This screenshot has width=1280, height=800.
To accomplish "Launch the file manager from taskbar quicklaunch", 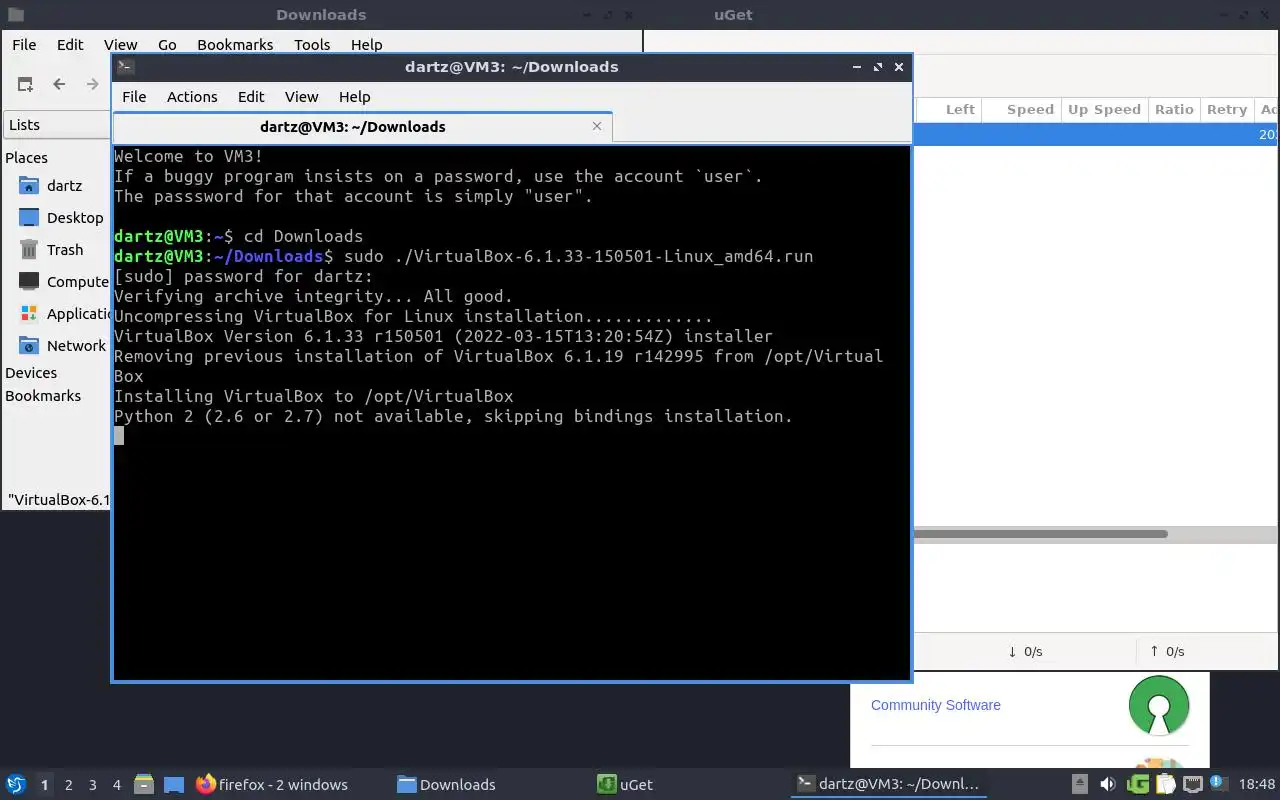I will (144, 785).
